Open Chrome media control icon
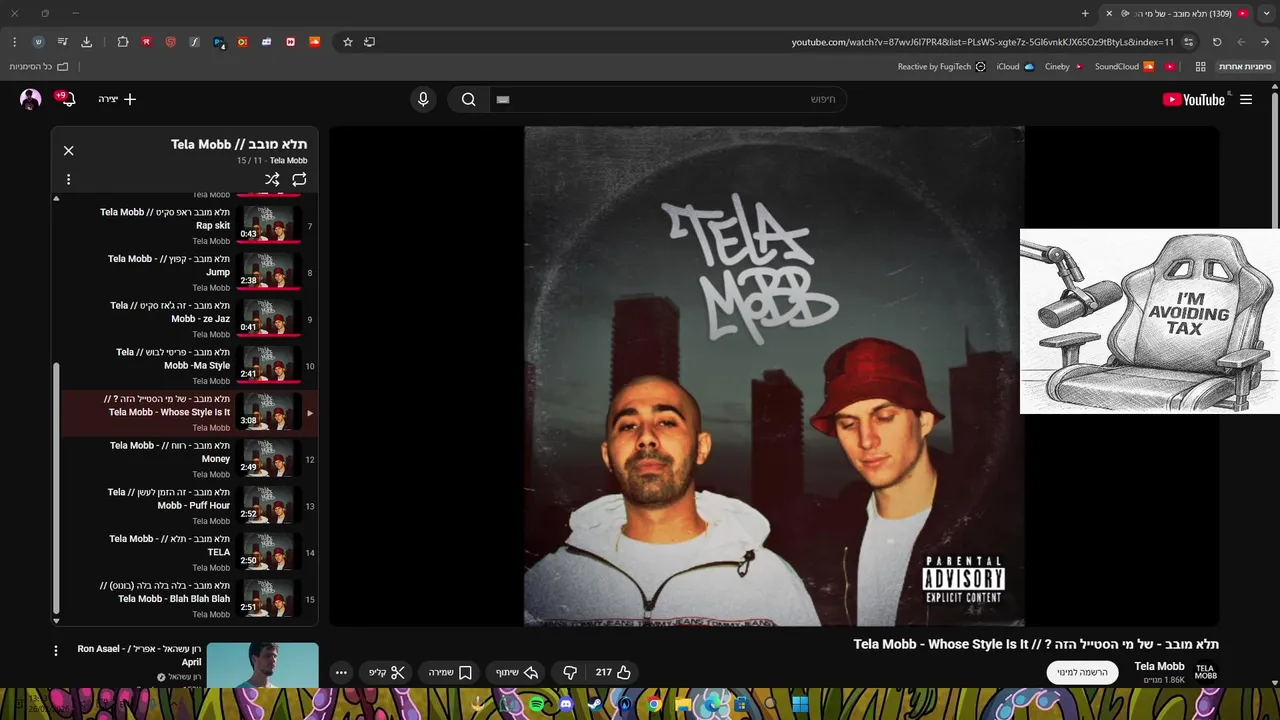 (x=62, y=42)
